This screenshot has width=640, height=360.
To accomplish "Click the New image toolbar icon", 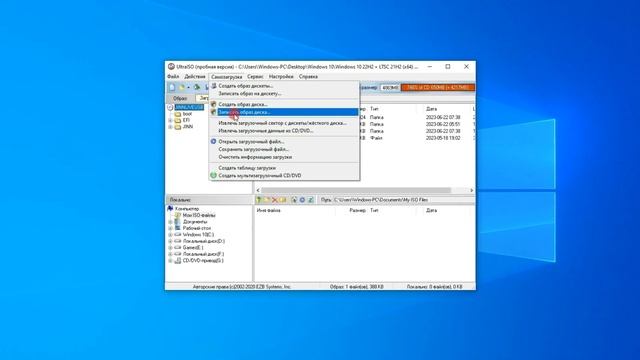I will 172,87.
